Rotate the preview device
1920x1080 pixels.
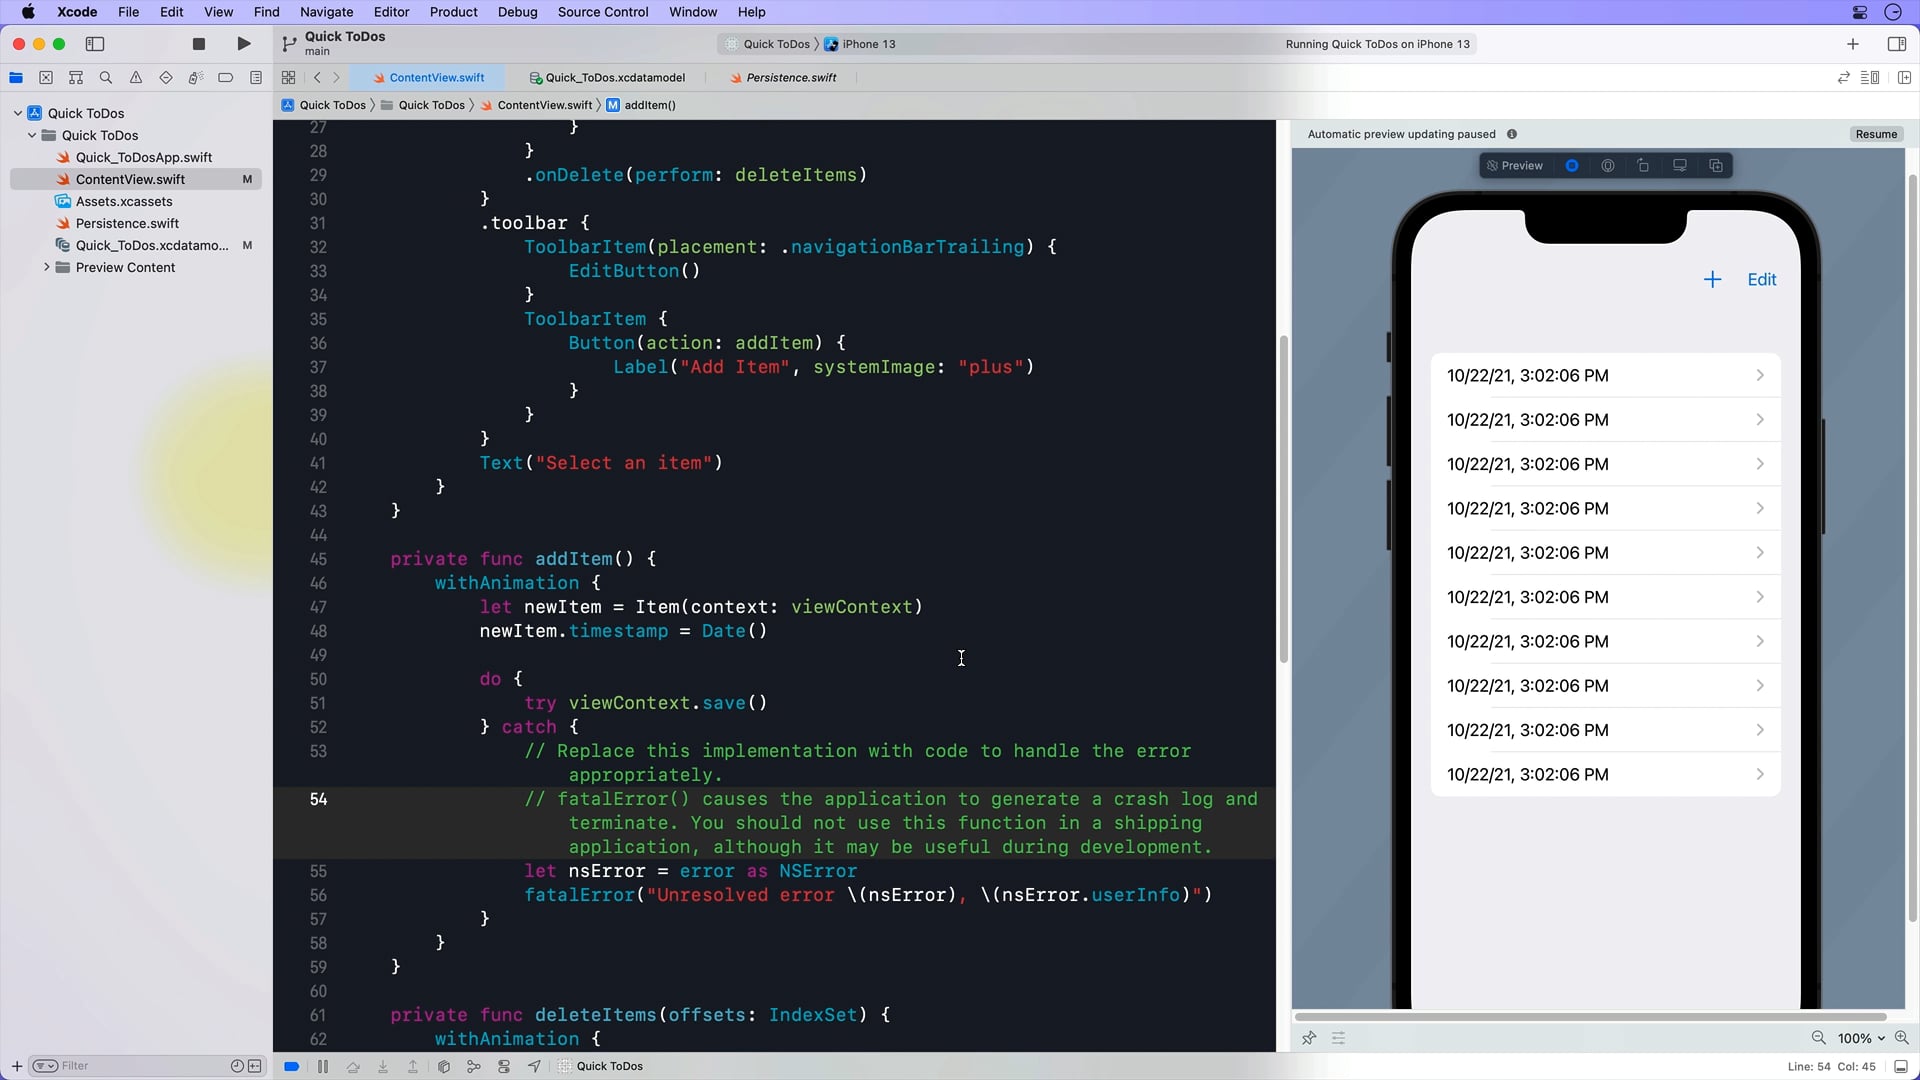(x=1644, y=166)
